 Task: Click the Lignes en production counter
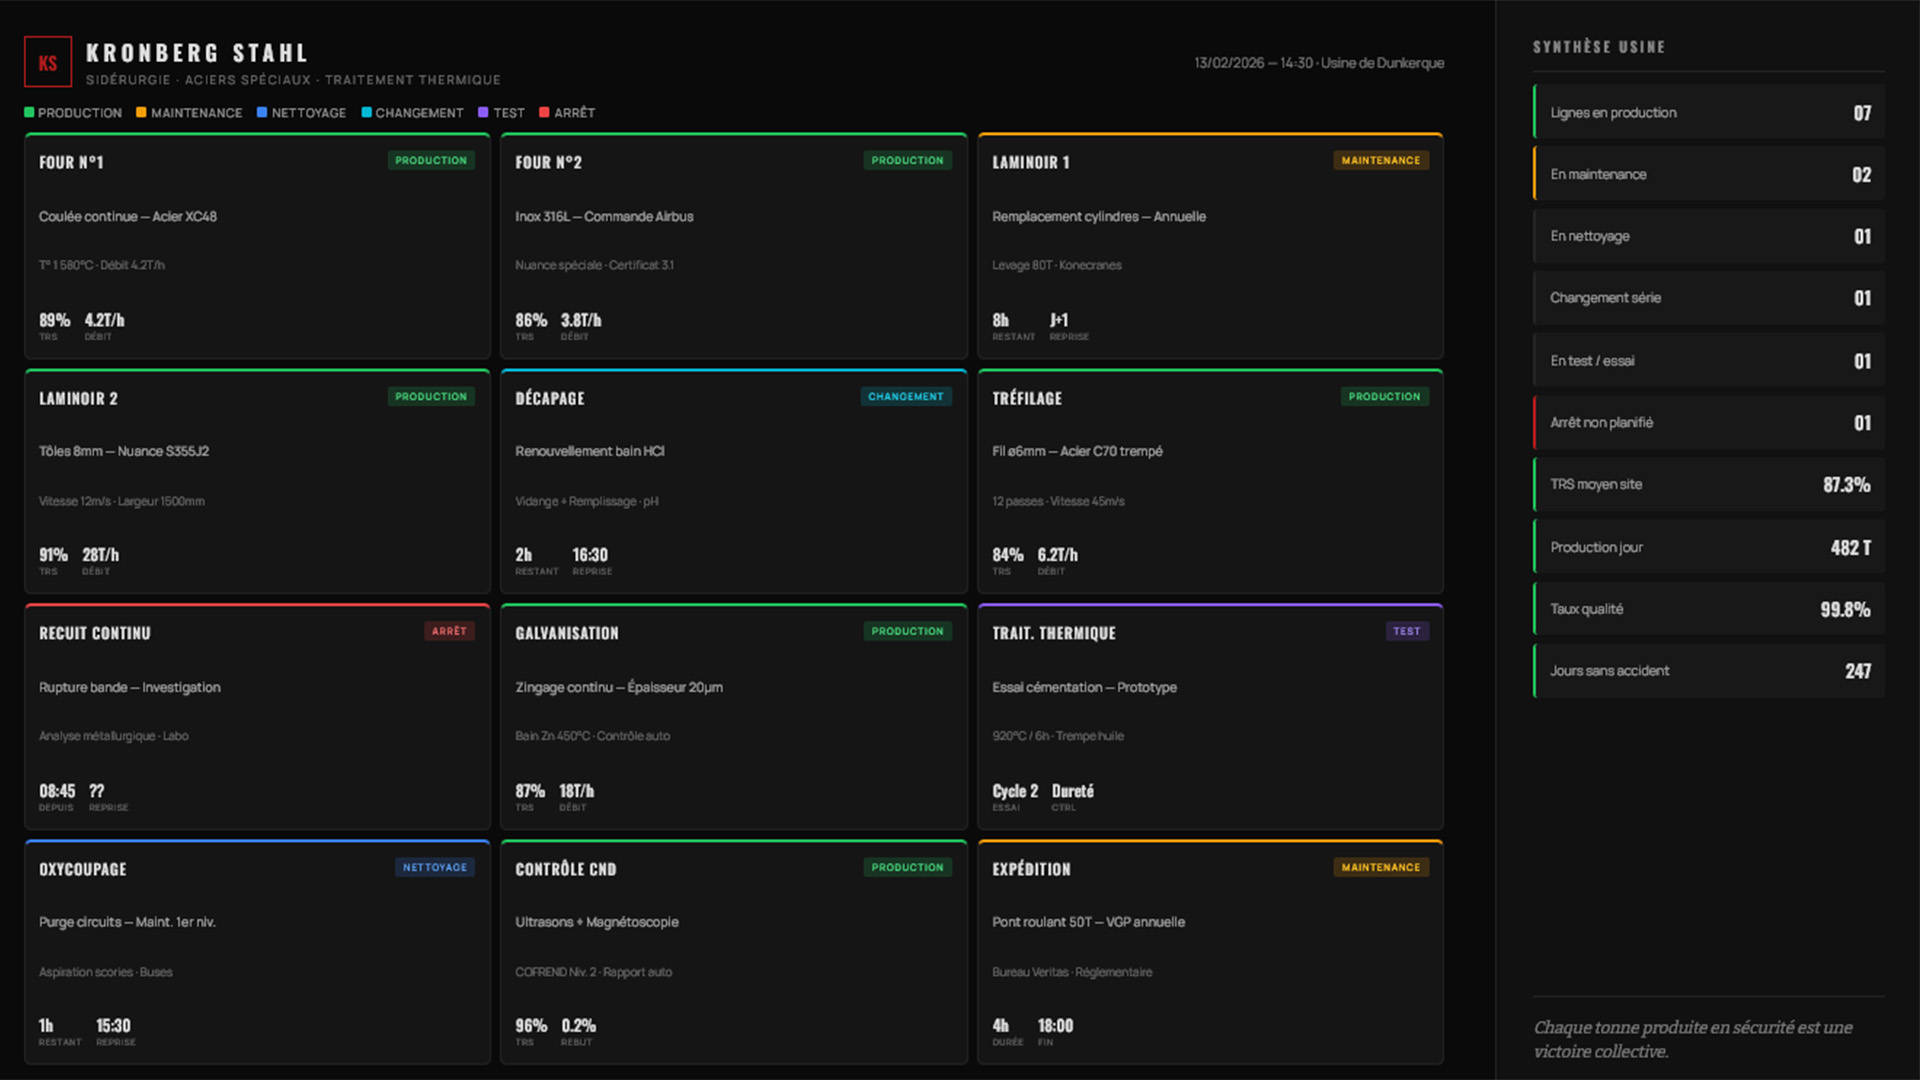point(1707,112)
